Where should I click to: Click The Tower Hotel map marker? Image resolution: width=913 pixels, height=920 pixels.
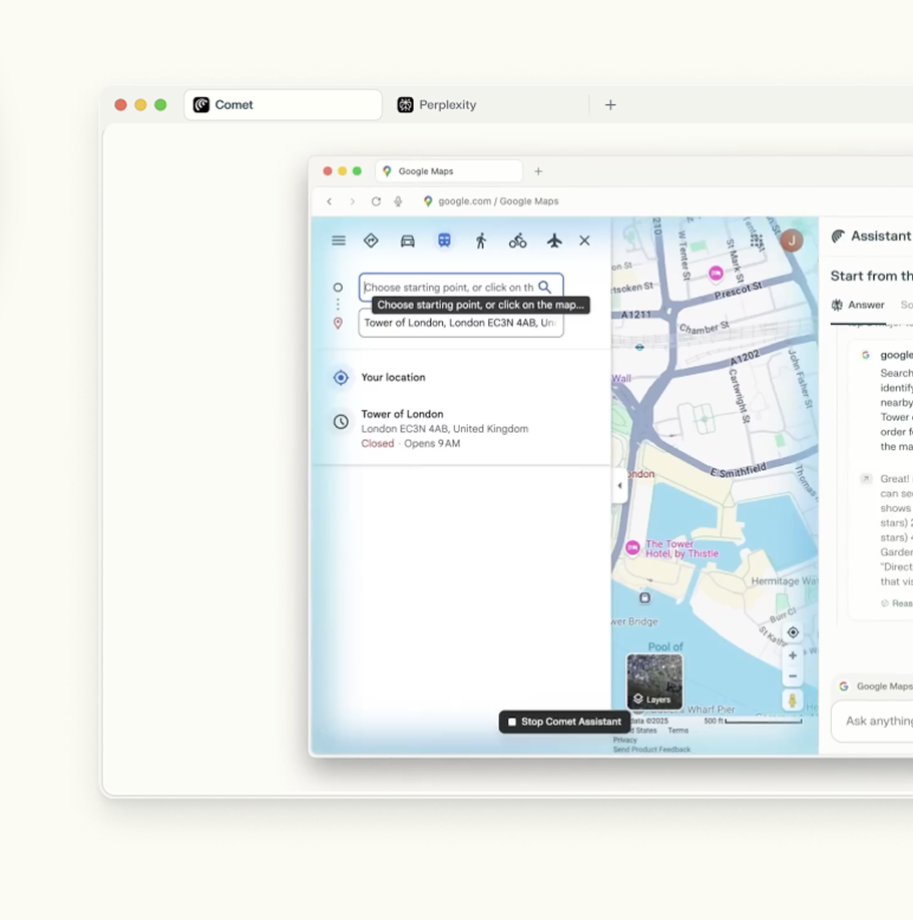[x=633, y=548]
